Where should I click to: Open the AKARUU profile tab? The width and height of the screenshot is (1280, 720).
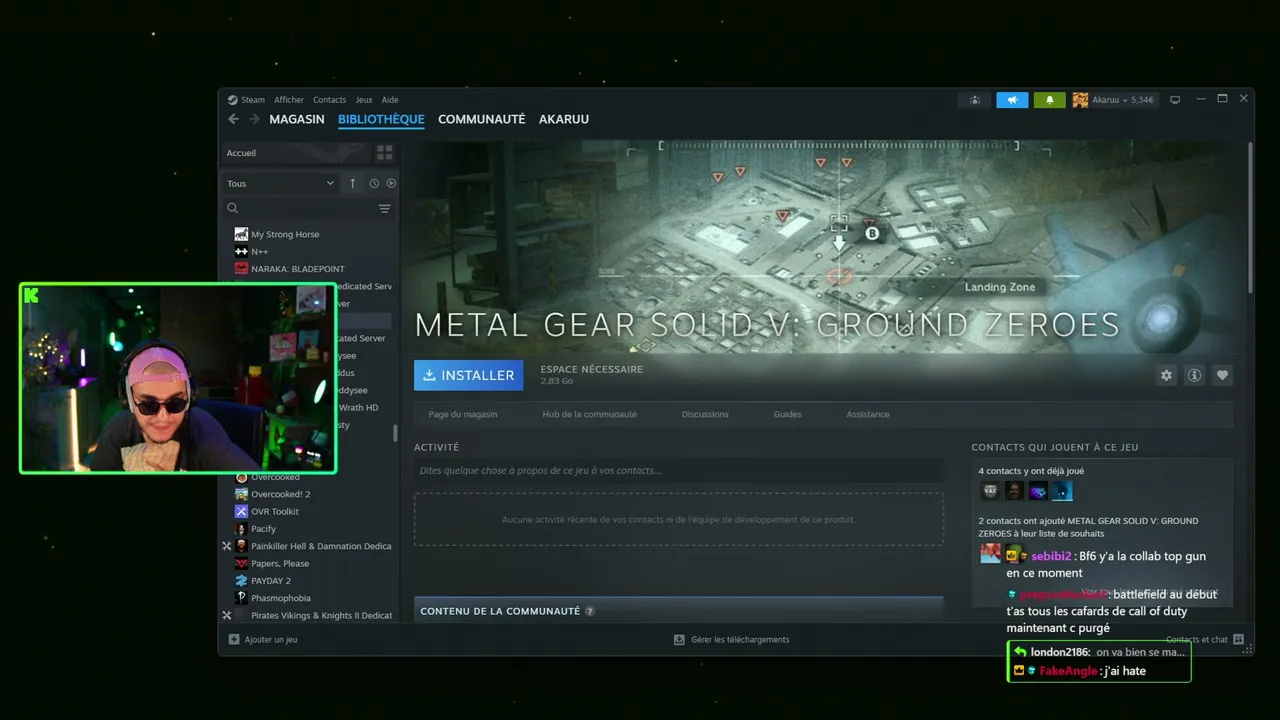pos(564,119)
